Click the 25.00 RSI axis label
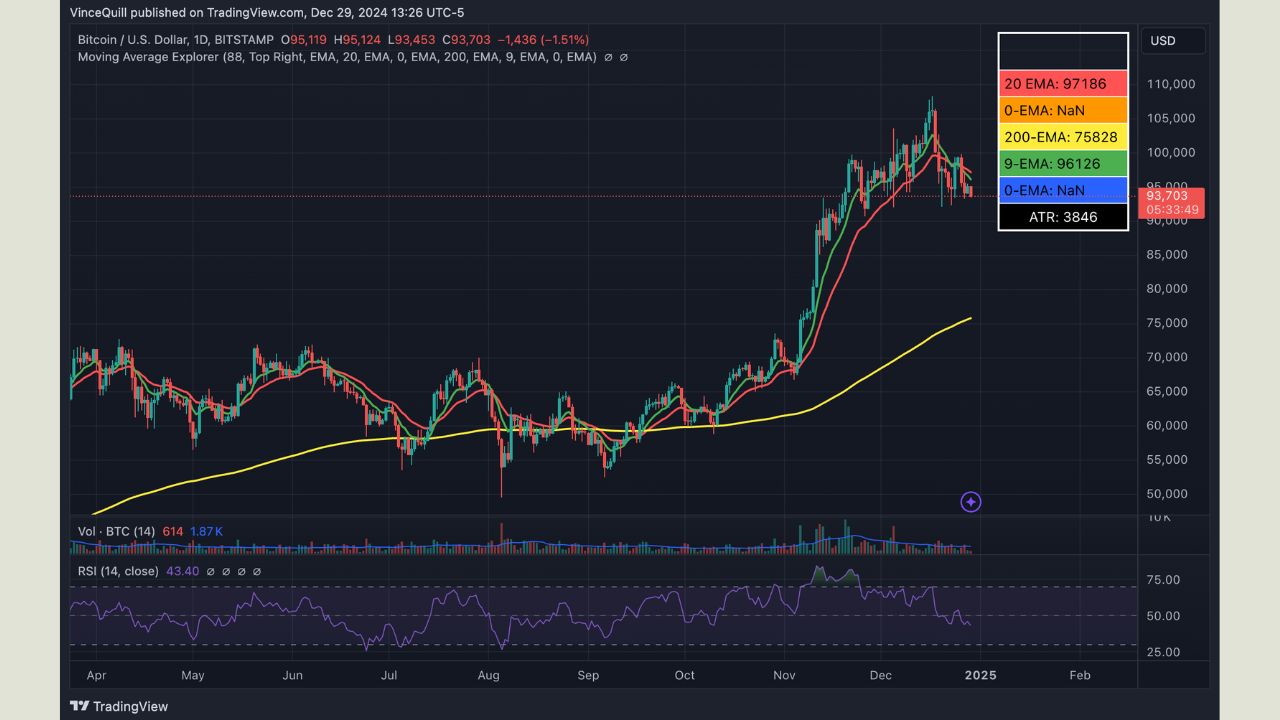Viewport: 1280px width, 720px height. (x=1163, y=652)
